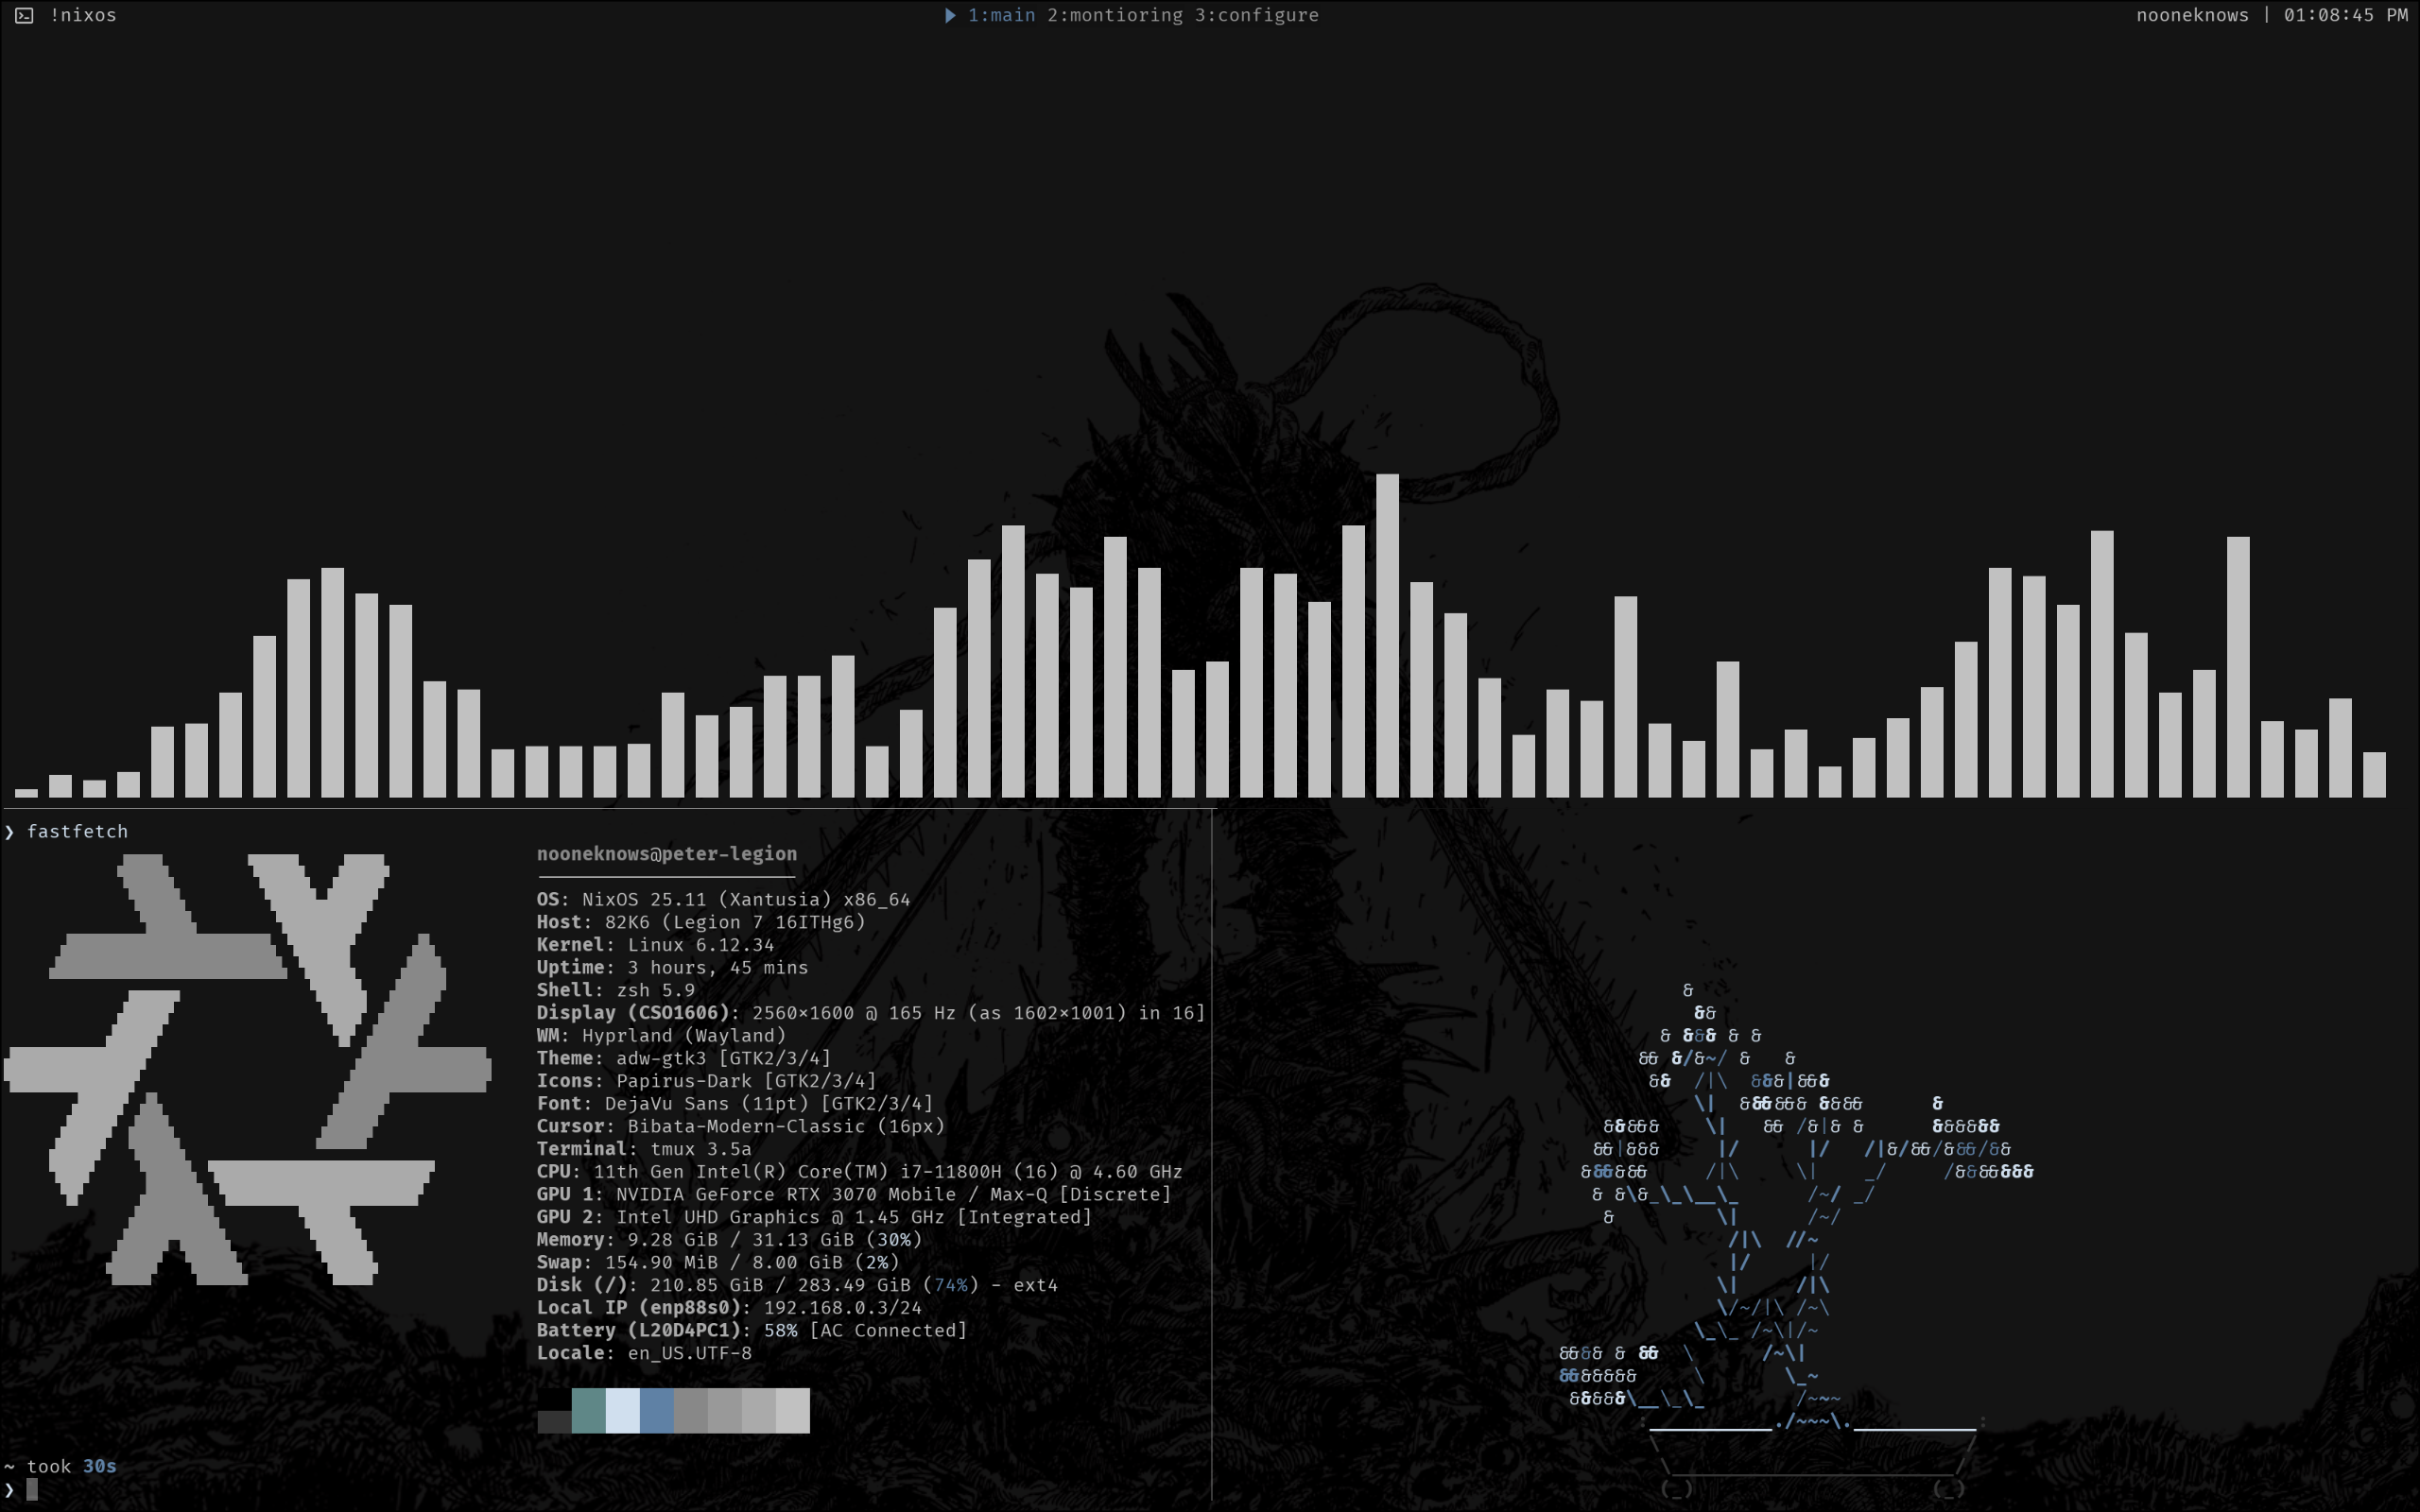The width and height of the screenshot is (2420, 1512).
Task: Click the shell prompt cursor block
Action: (x=32, y=1489)
